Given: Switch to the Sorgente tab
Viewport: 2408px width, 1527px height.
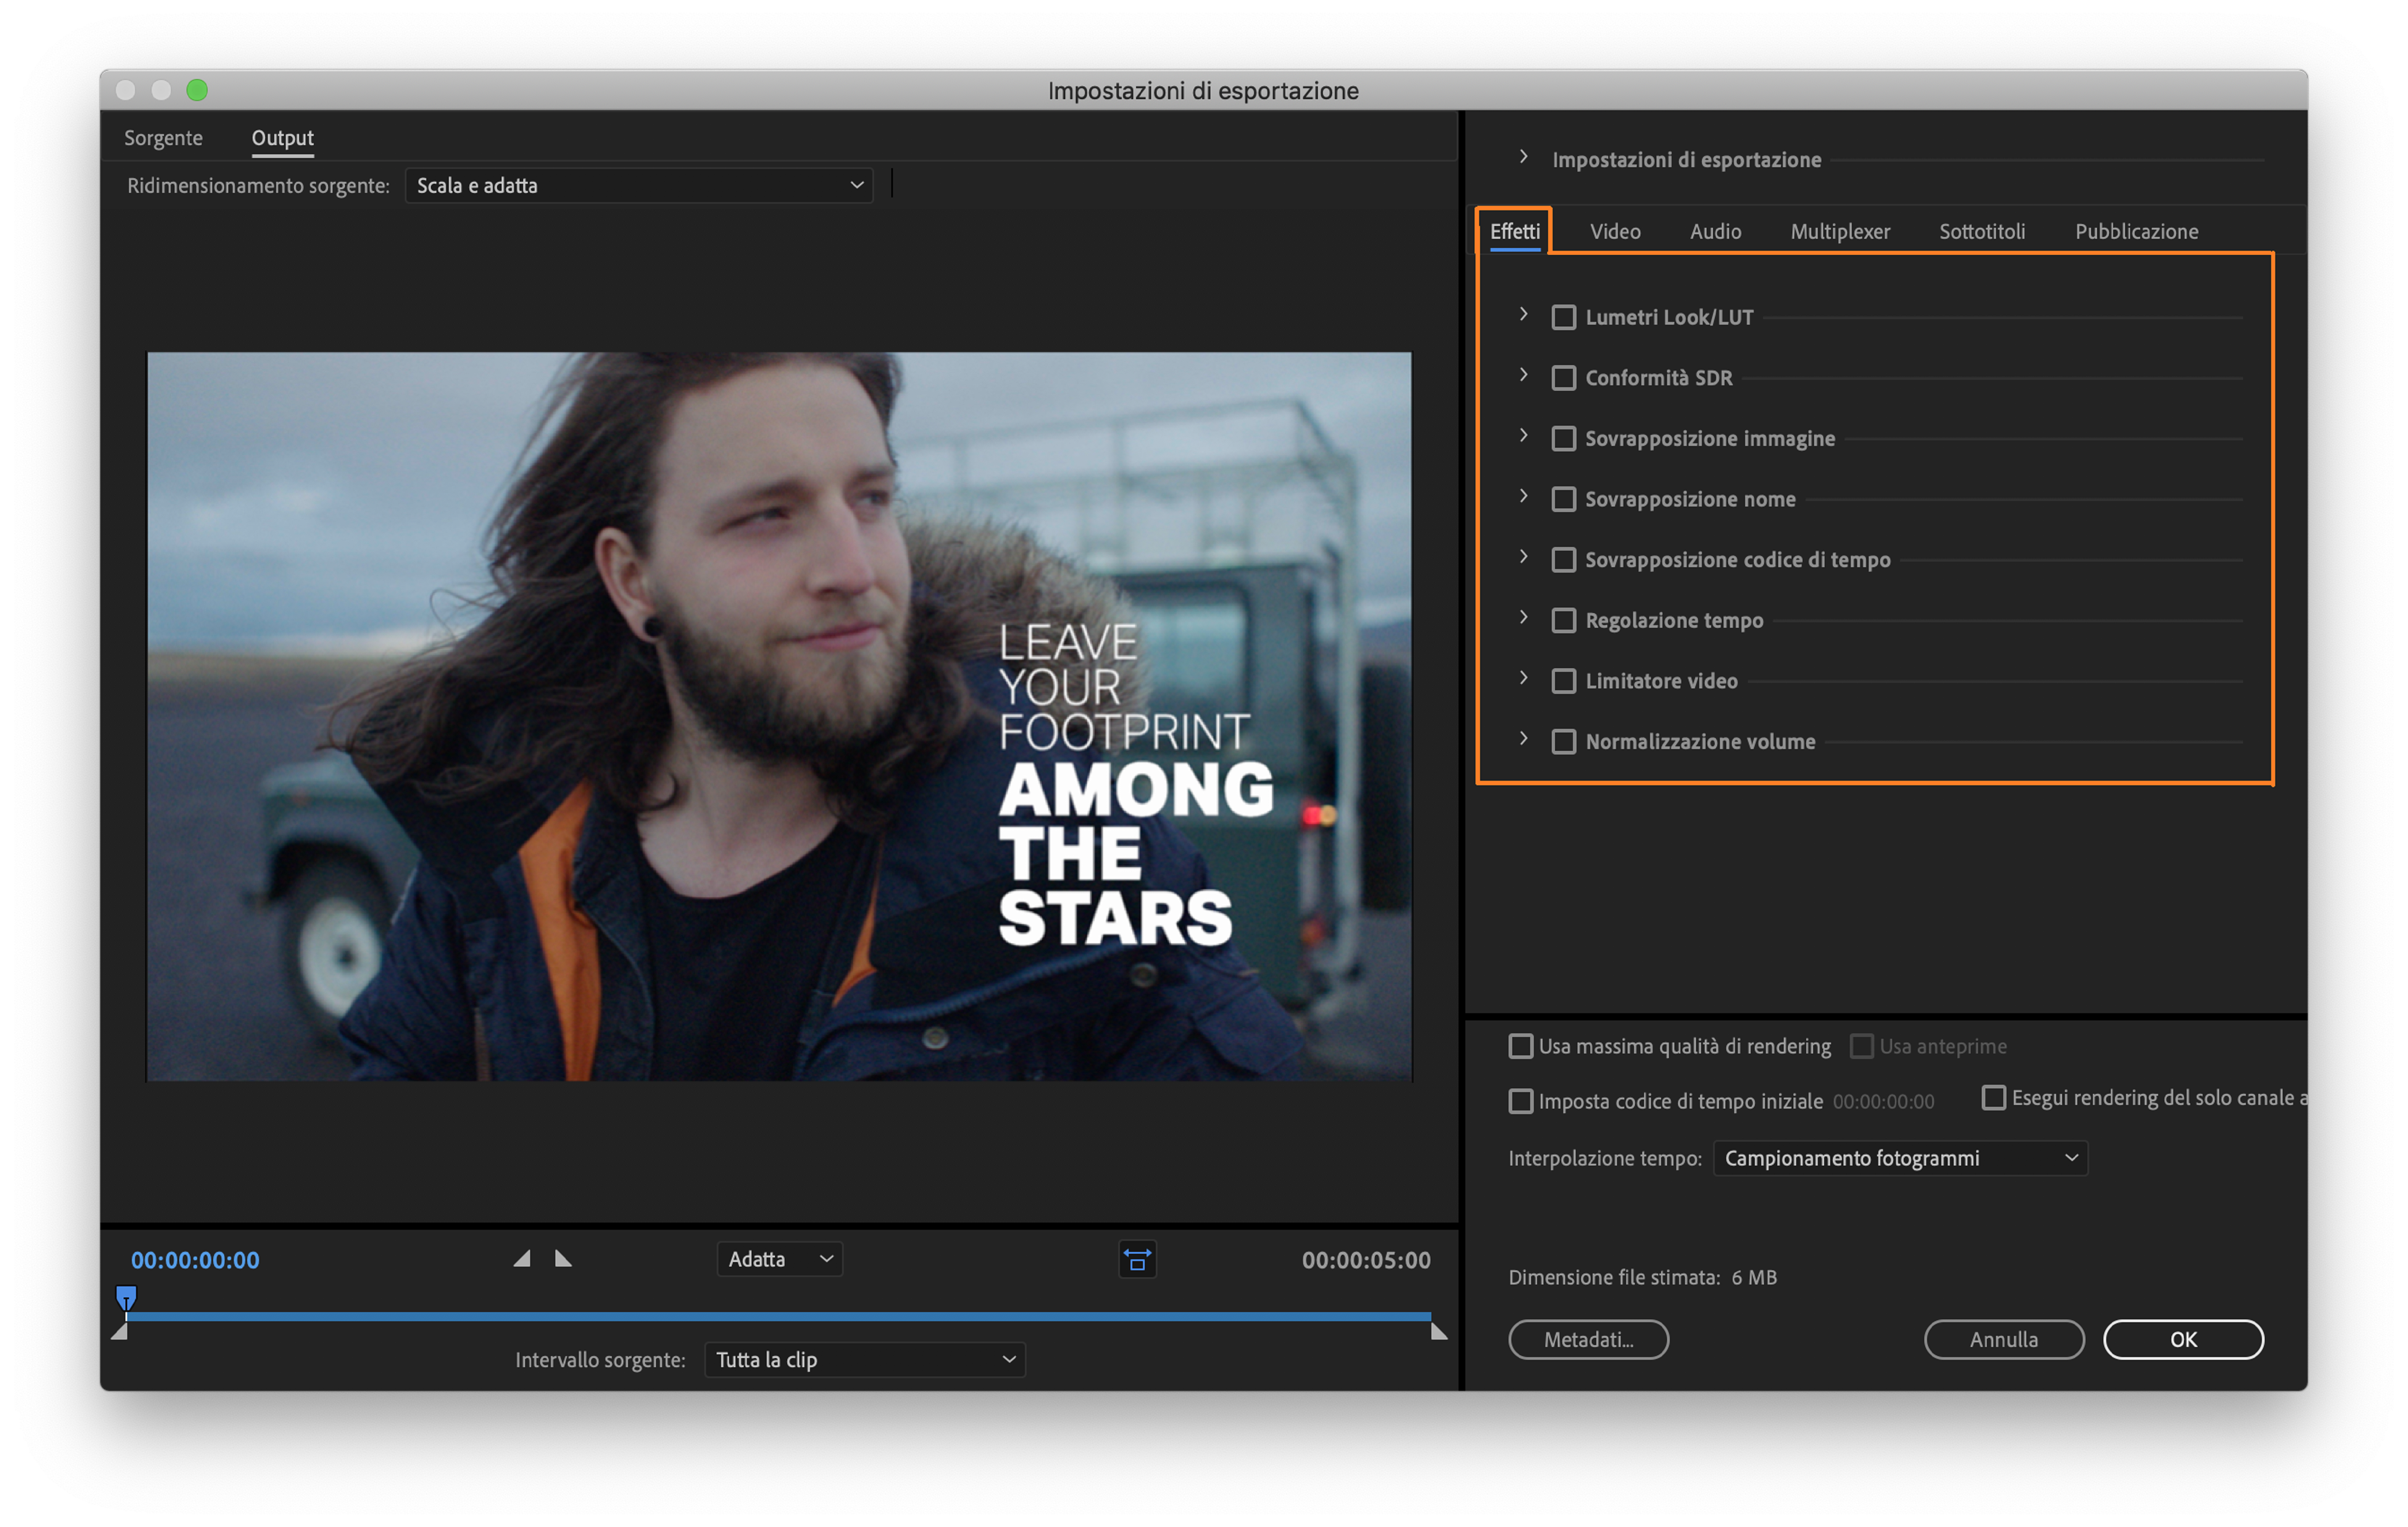Looking at the screenshot, I should (163, 138).
